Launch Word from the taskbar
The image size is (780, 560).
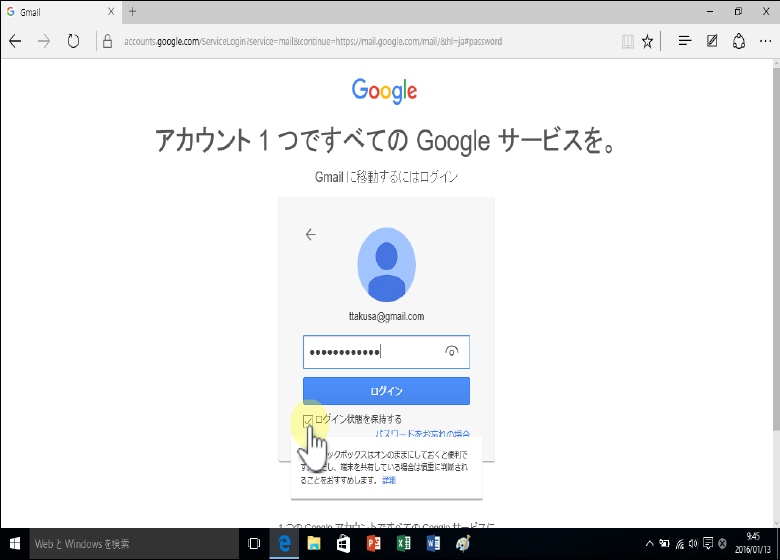(x=433, y=544)
